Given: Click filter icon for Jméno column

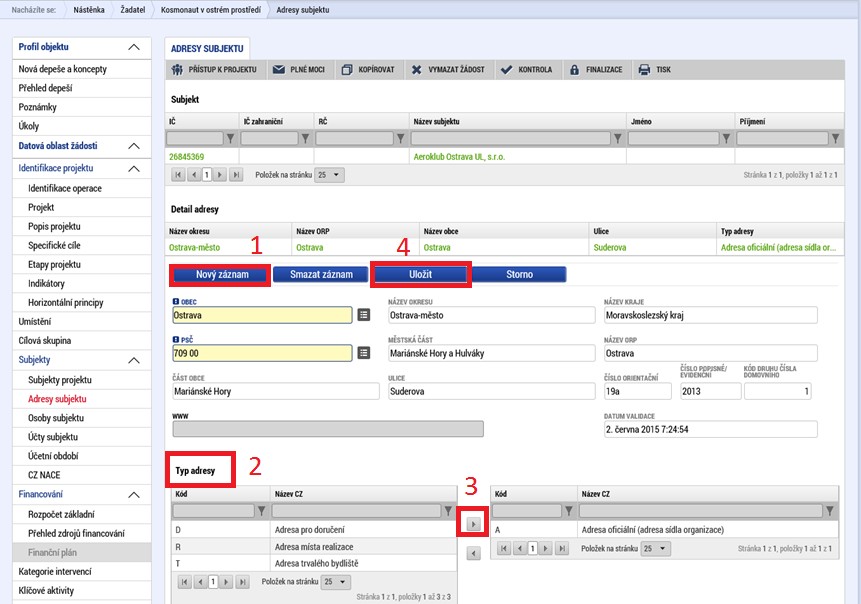Looking at the screenshot, I should pyautogui.click(x=726, y=138).
